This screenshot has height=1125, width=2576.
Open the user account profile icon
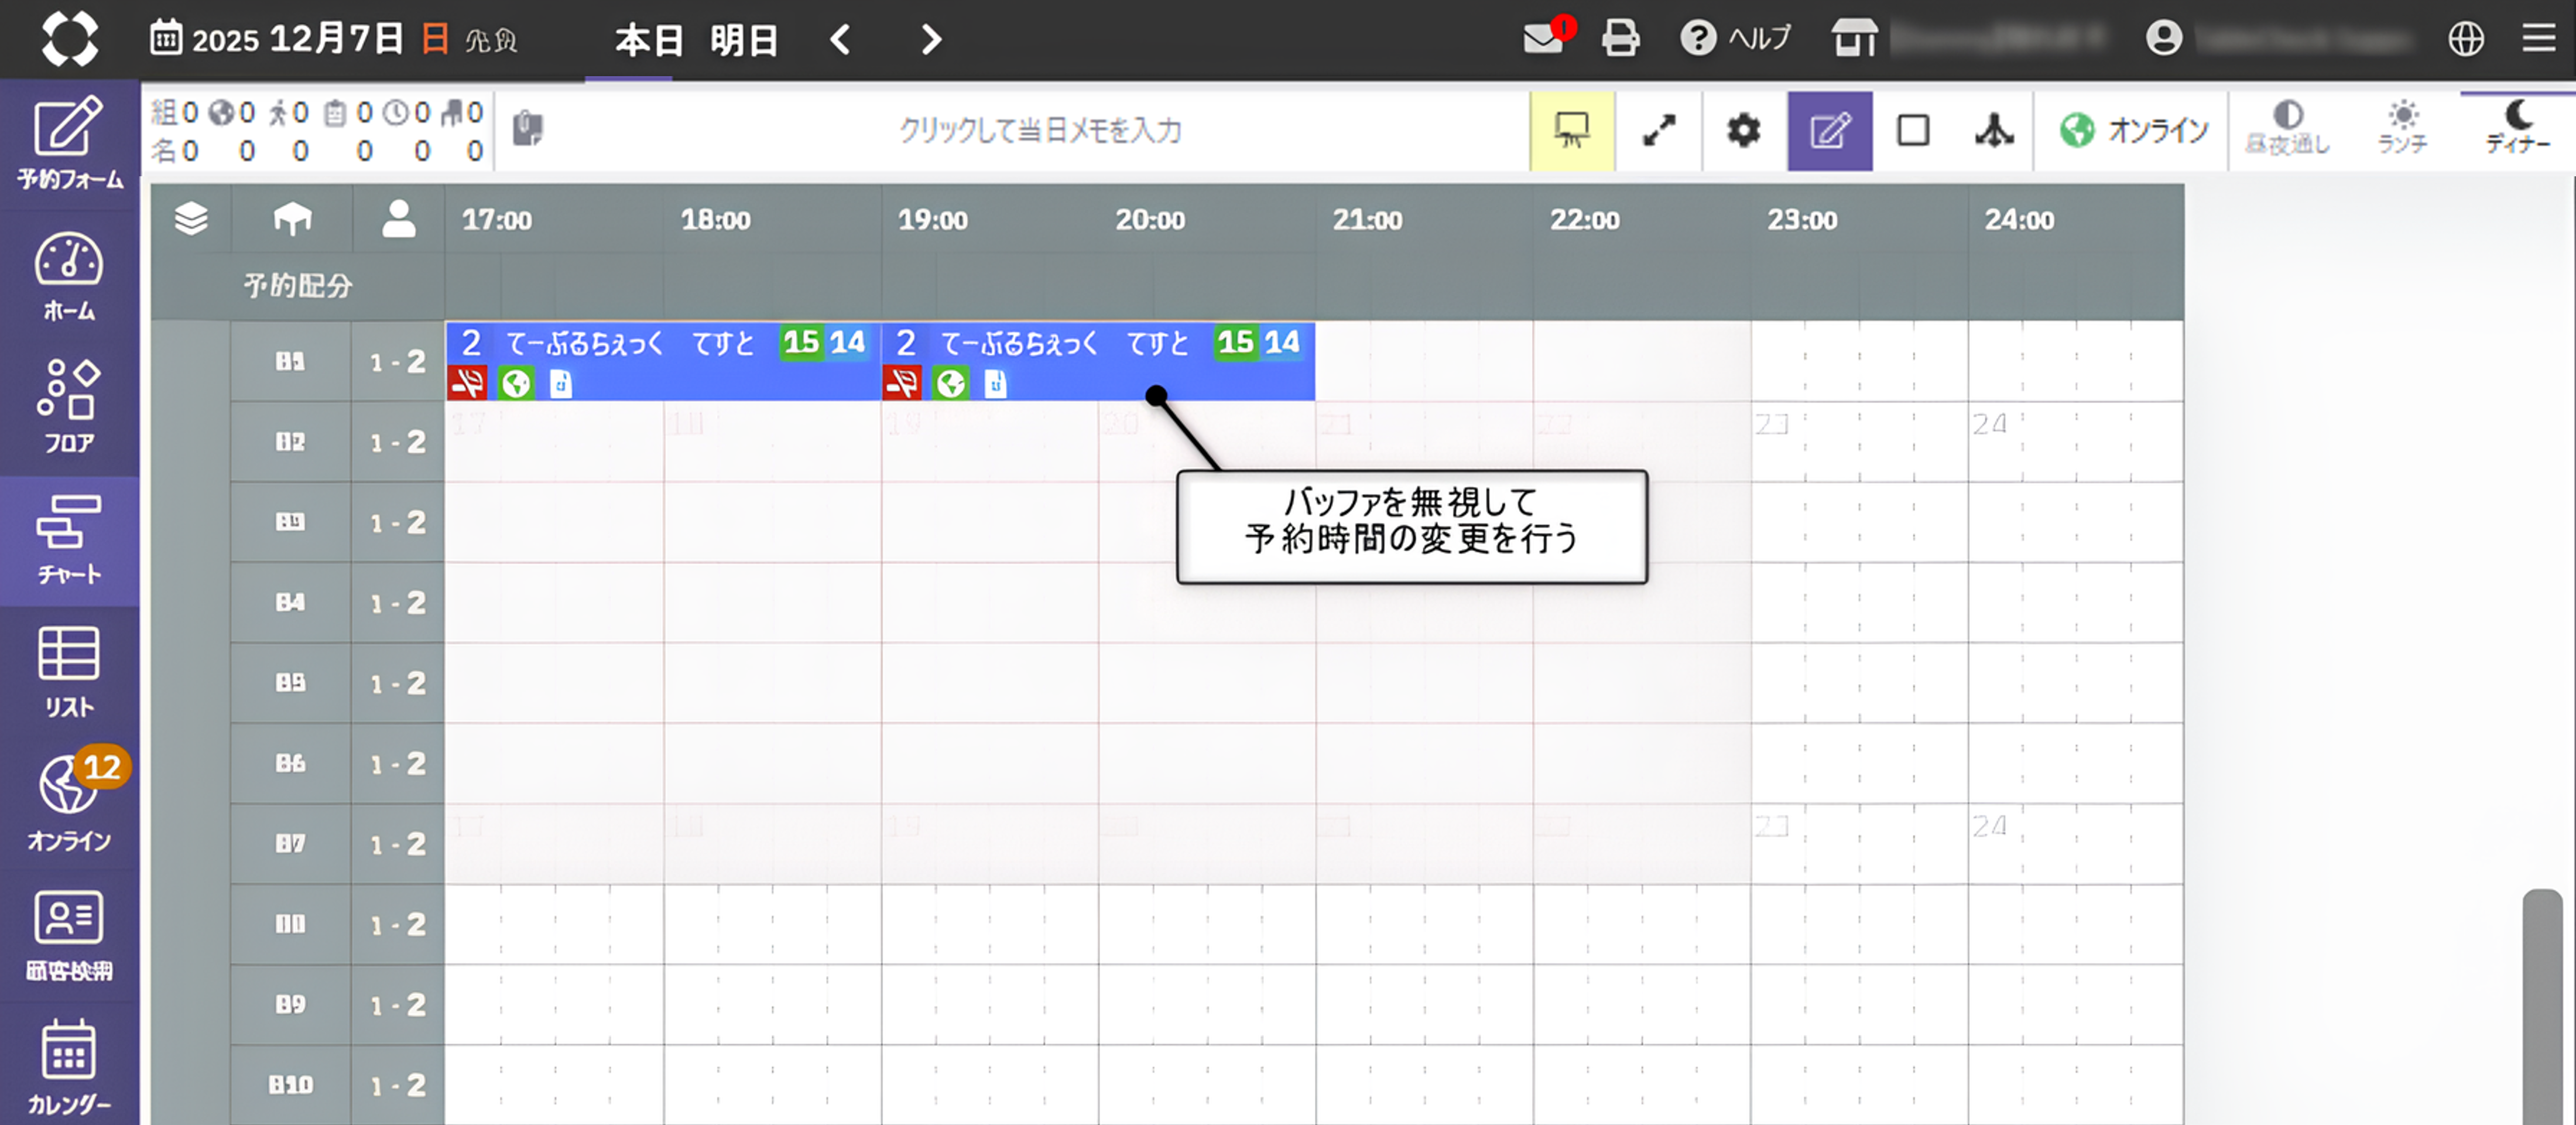point(2163,38)
